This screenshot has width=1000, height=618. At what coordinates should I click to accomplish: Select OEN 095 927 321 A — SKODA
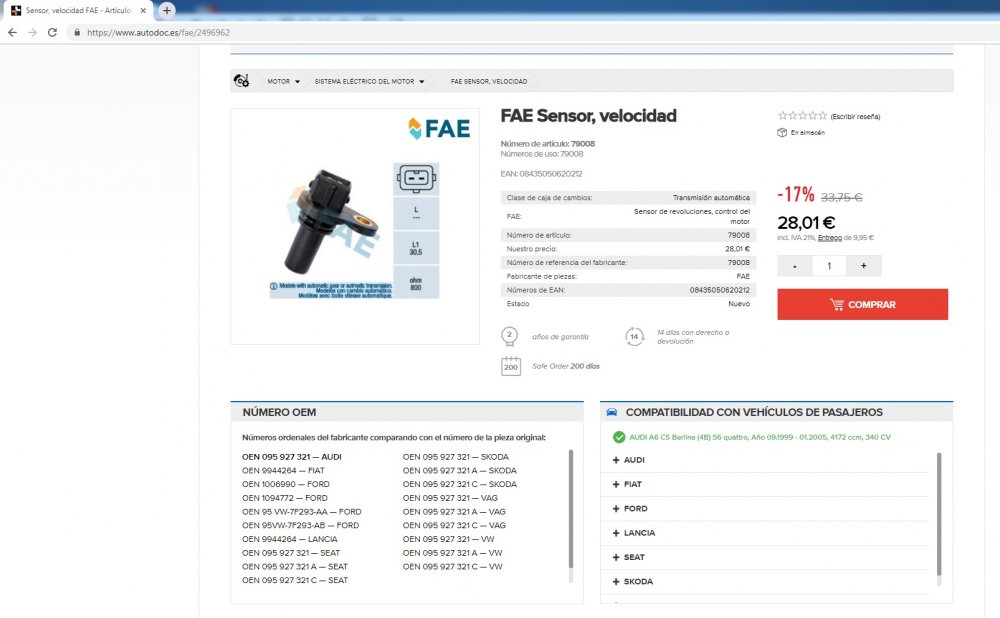pyautogui.click(x=460, y=471)
